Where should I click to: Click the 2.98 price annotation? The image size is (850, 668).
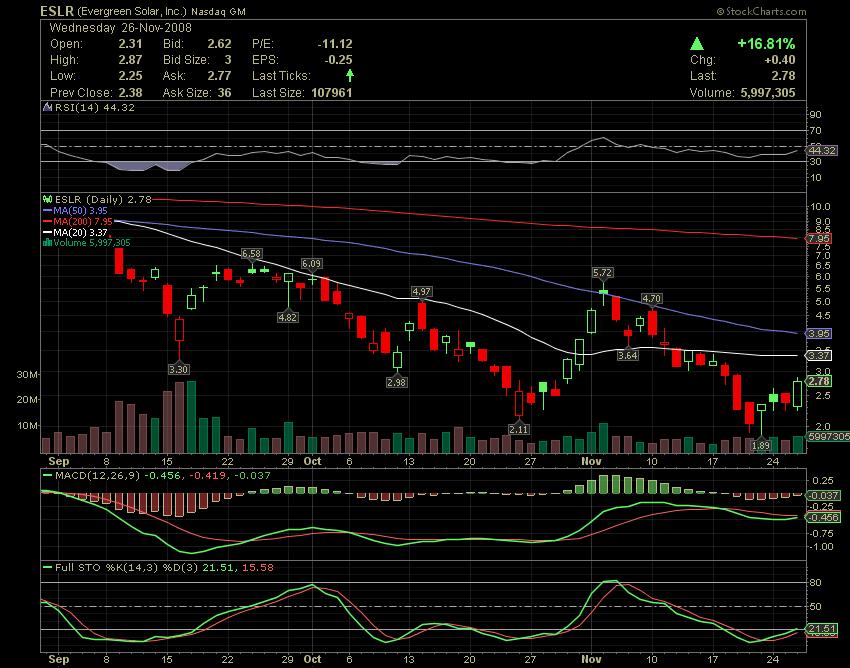pos(397,382)
